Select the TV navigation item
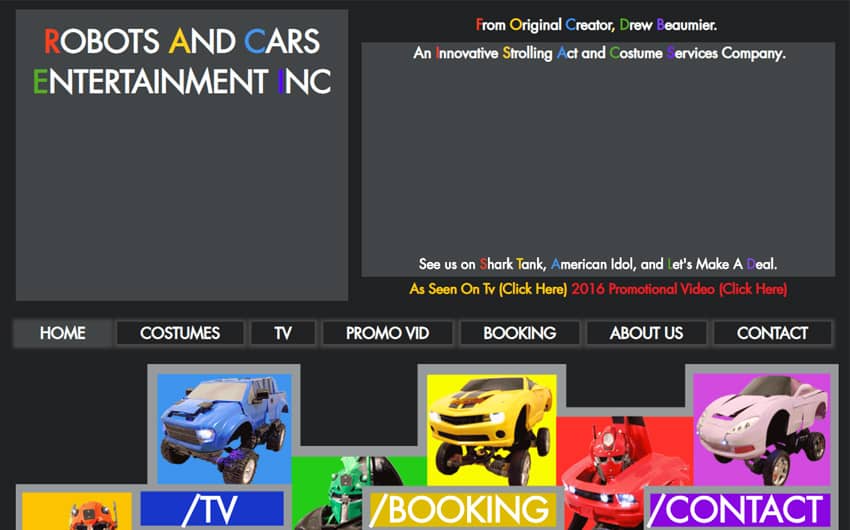Viewport: 850px width, 530px height. [282, 333]
